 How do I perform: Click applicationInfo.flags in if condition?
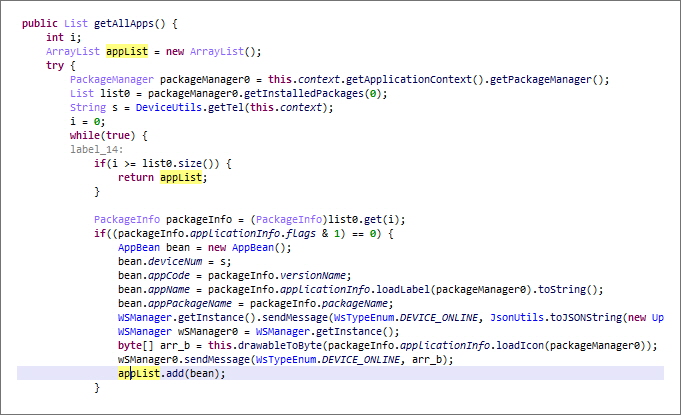point(253,233)
